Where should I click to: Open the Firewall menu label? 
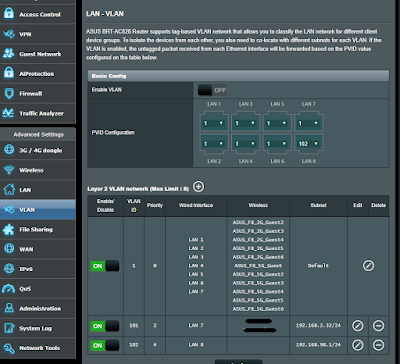31,94
